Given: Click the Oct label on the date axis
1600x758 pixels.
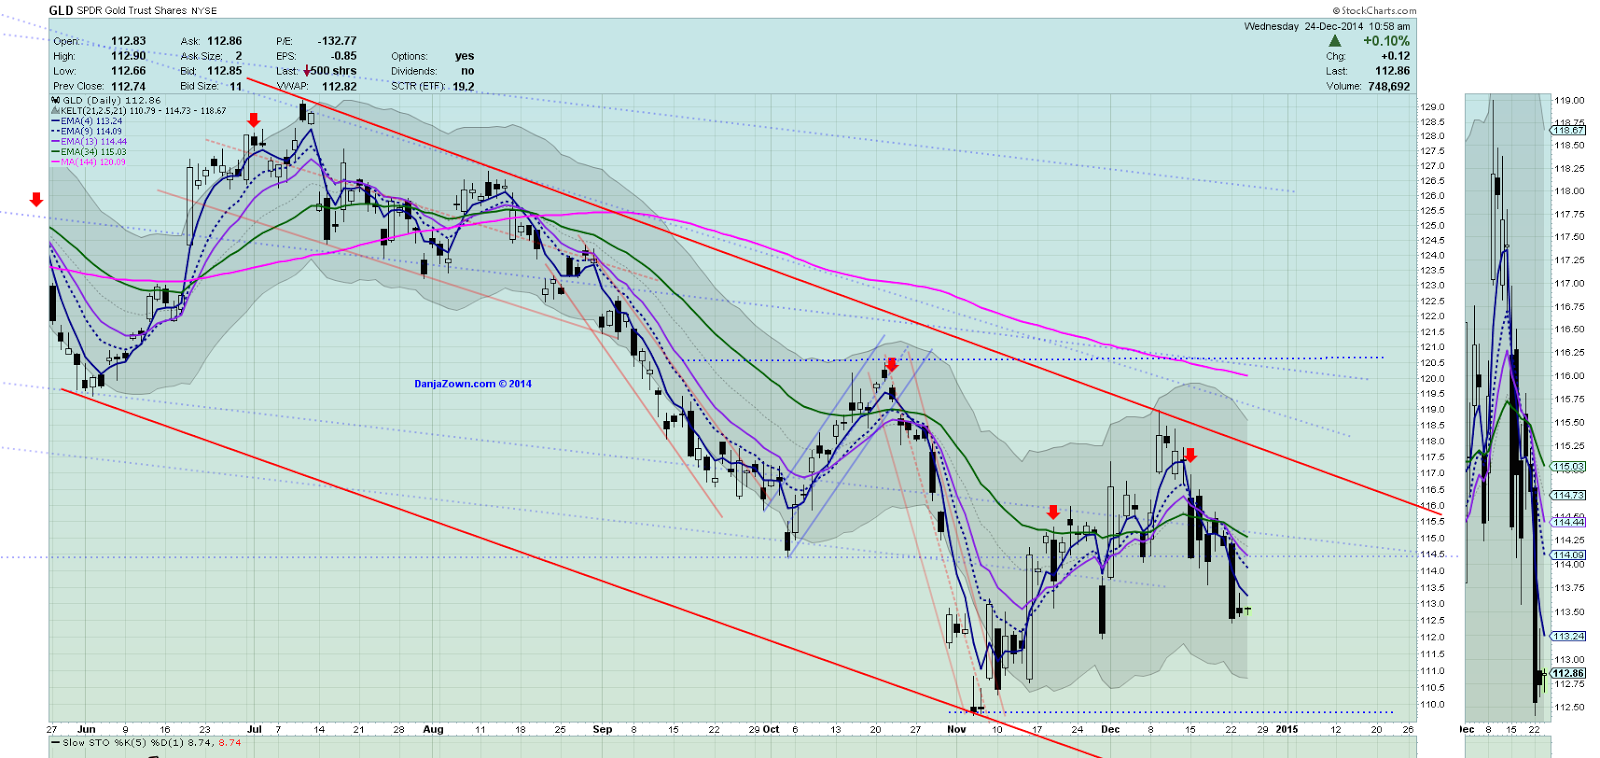Looking at the screenshot, I should click(x=771, y=729).
